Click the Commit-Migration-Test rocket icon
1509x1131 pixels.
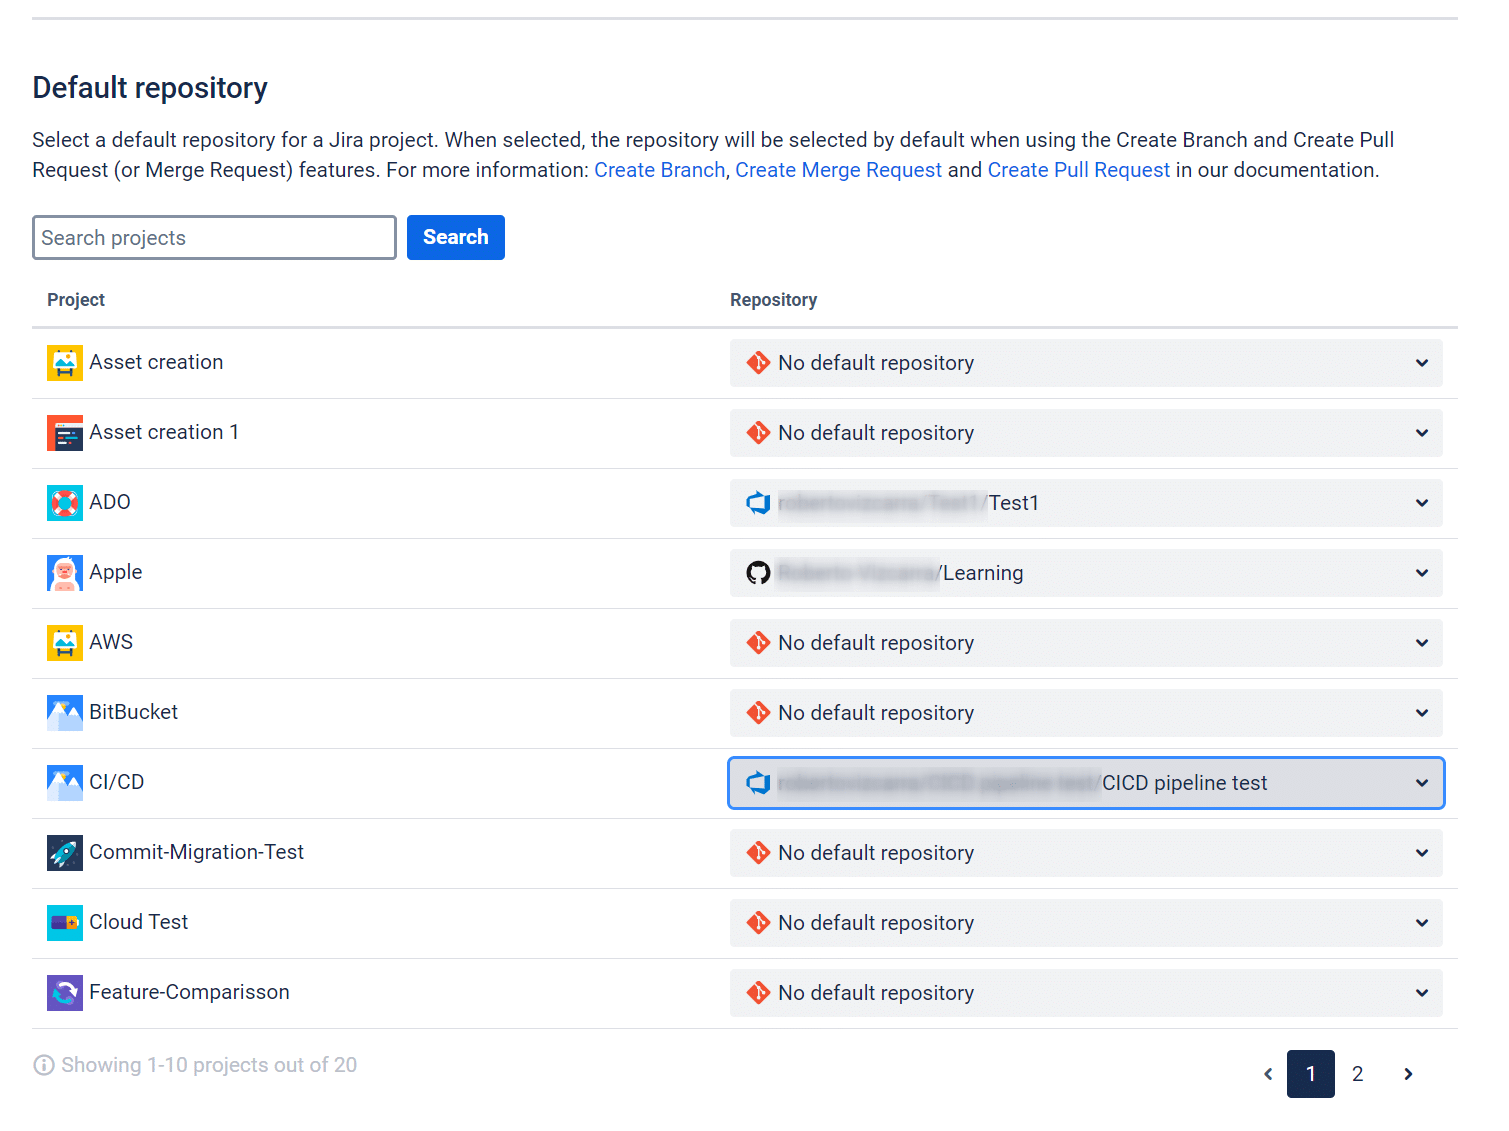point(64,853)
